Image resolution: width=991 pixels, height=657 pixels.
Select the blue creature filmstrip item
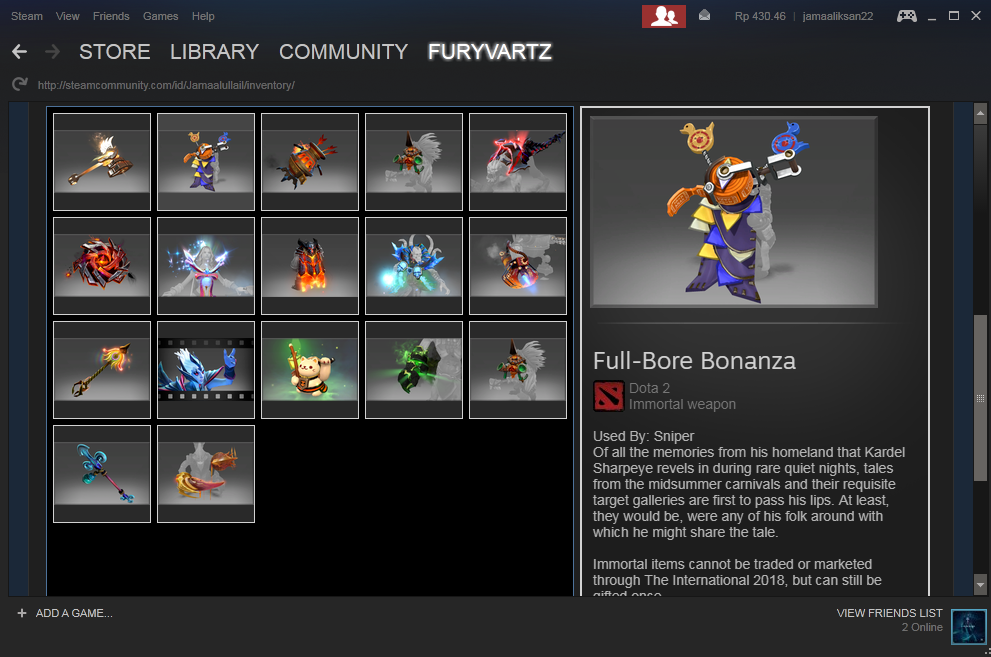pyautogui.click(x=206, y=370)
